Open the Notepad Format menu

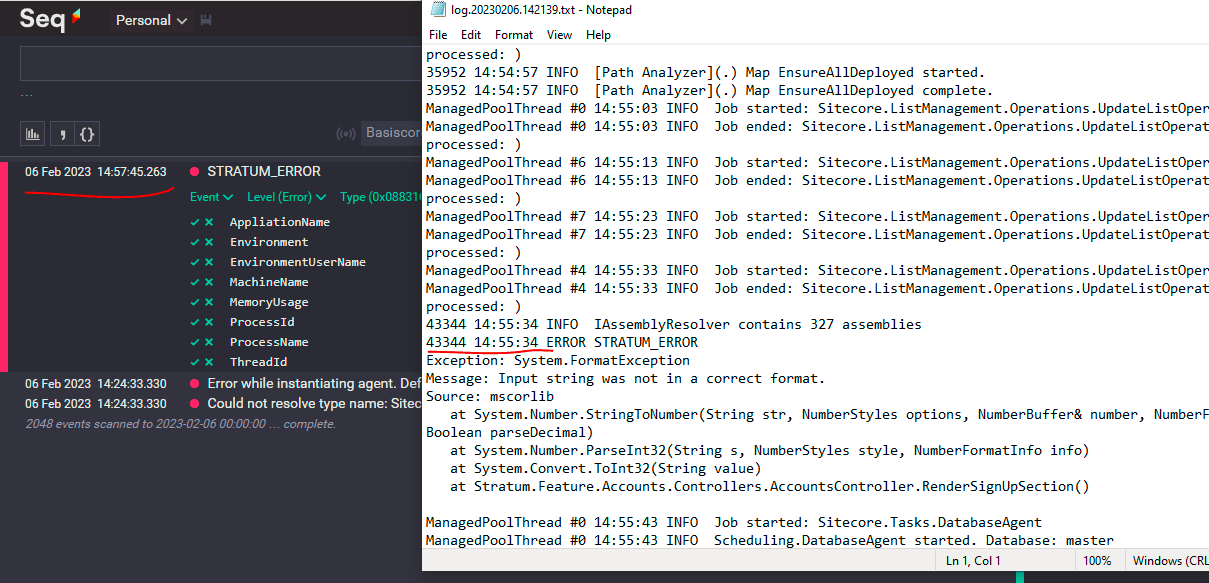coord(514,35)
